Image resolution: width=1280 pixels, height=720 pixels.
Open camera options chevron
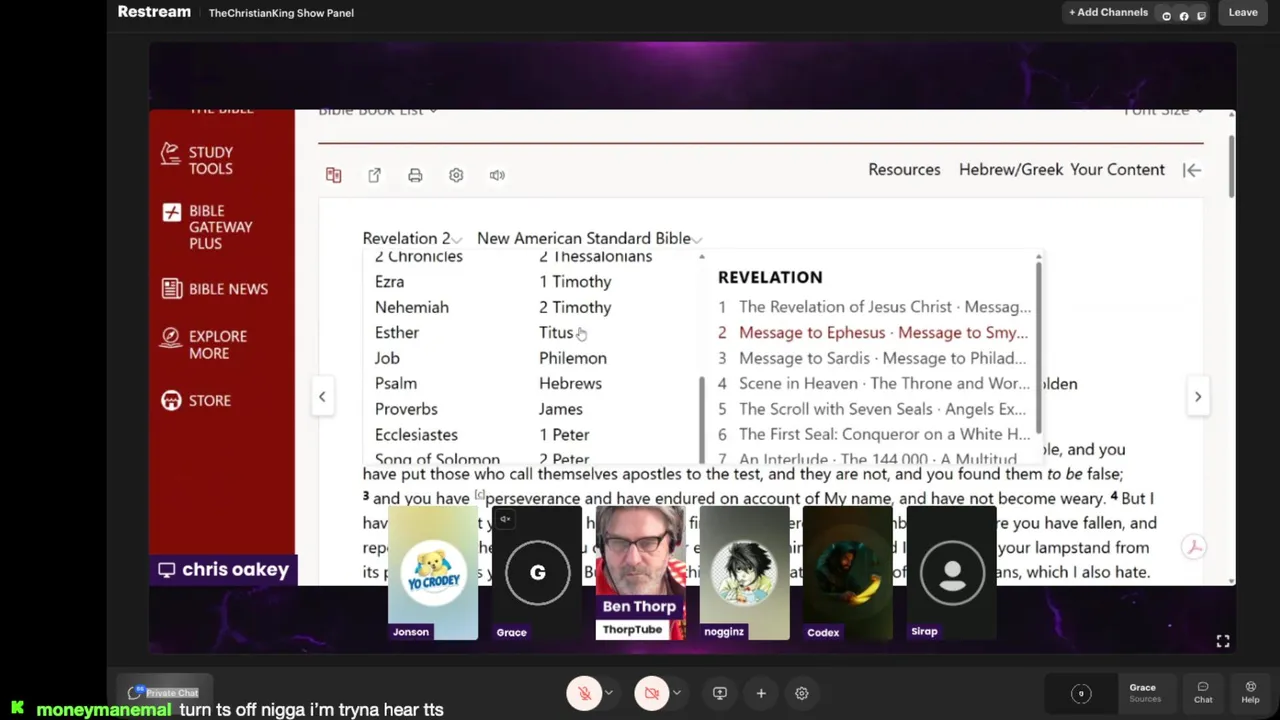click(x=676, y=693)
